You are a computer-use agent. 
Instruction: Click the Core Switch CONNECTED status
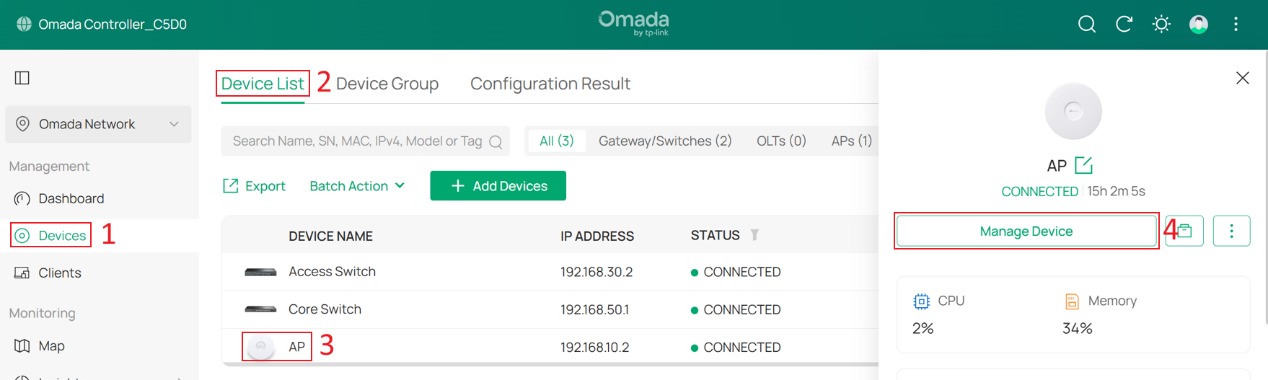pos(736,310)
